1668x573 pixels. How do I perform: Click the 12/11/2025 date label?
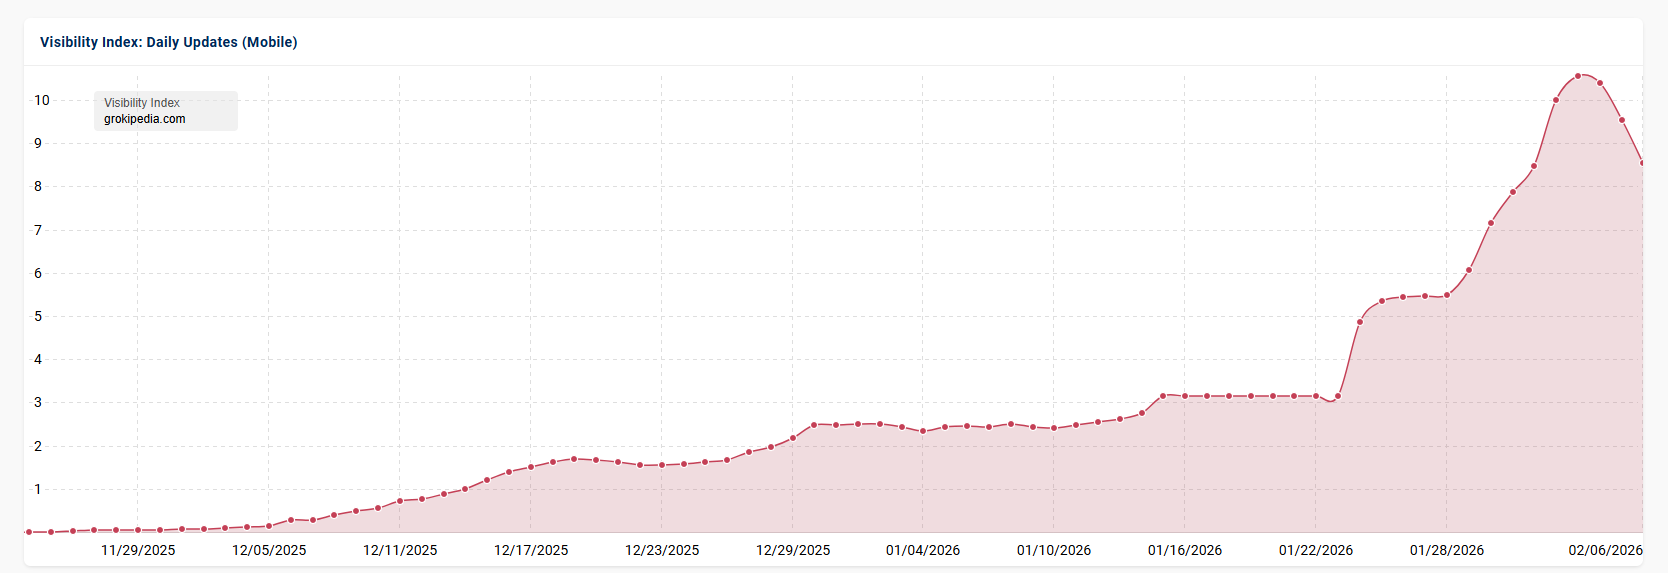[x=400, y=550]
